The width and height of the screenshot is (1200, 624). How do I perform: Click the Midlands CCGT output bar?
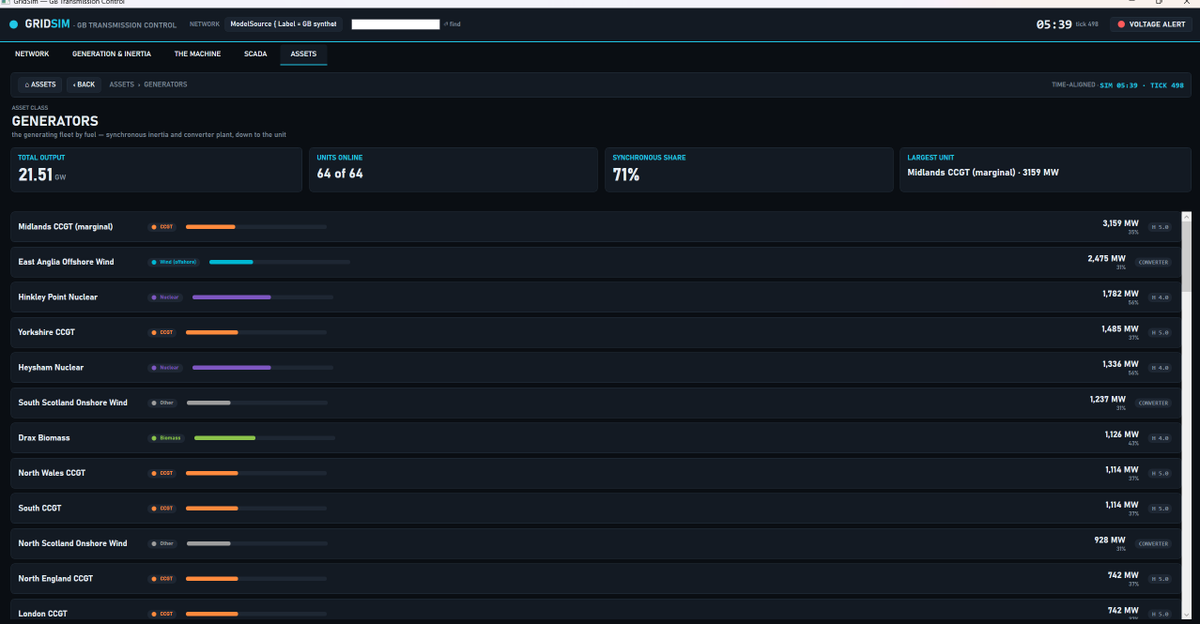pyautogui.click(x=257, y=227)
